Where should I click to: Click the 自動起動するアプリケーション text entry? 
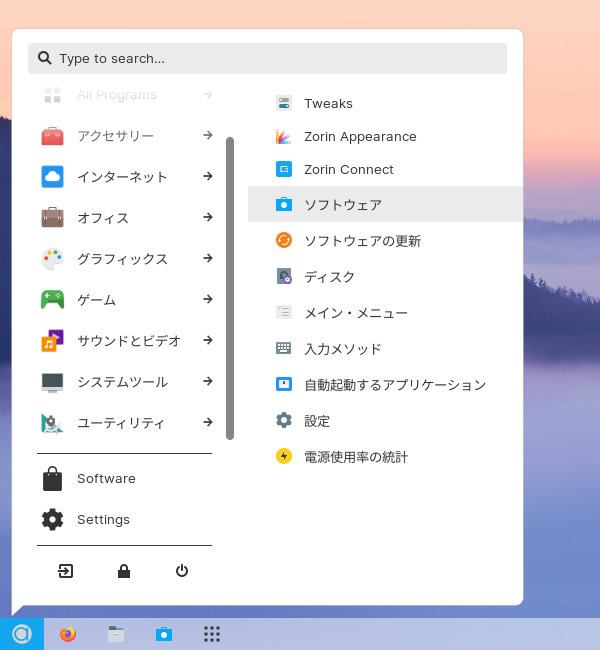pyautogui.click(x=395, y=385)
